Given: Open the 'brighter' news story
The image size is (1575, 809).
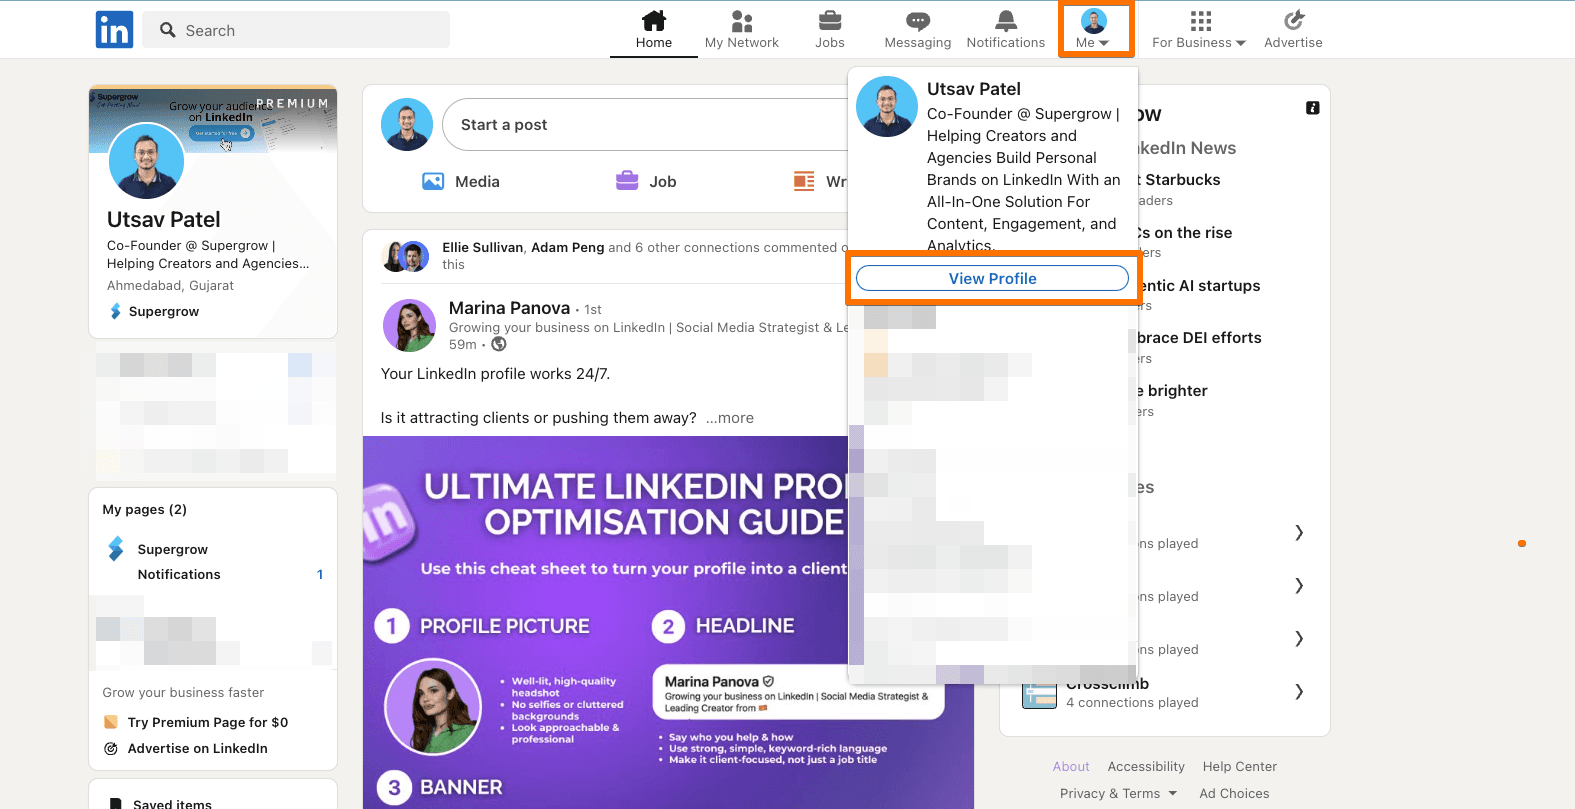Looking at the screenshot, I should pos(1174,391).
